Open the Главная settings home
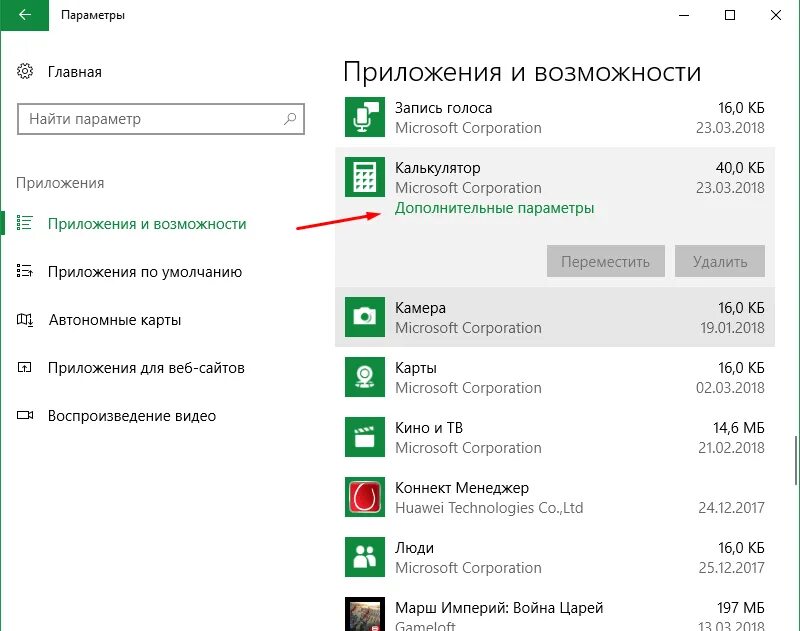800x631 pixels. 74,72
